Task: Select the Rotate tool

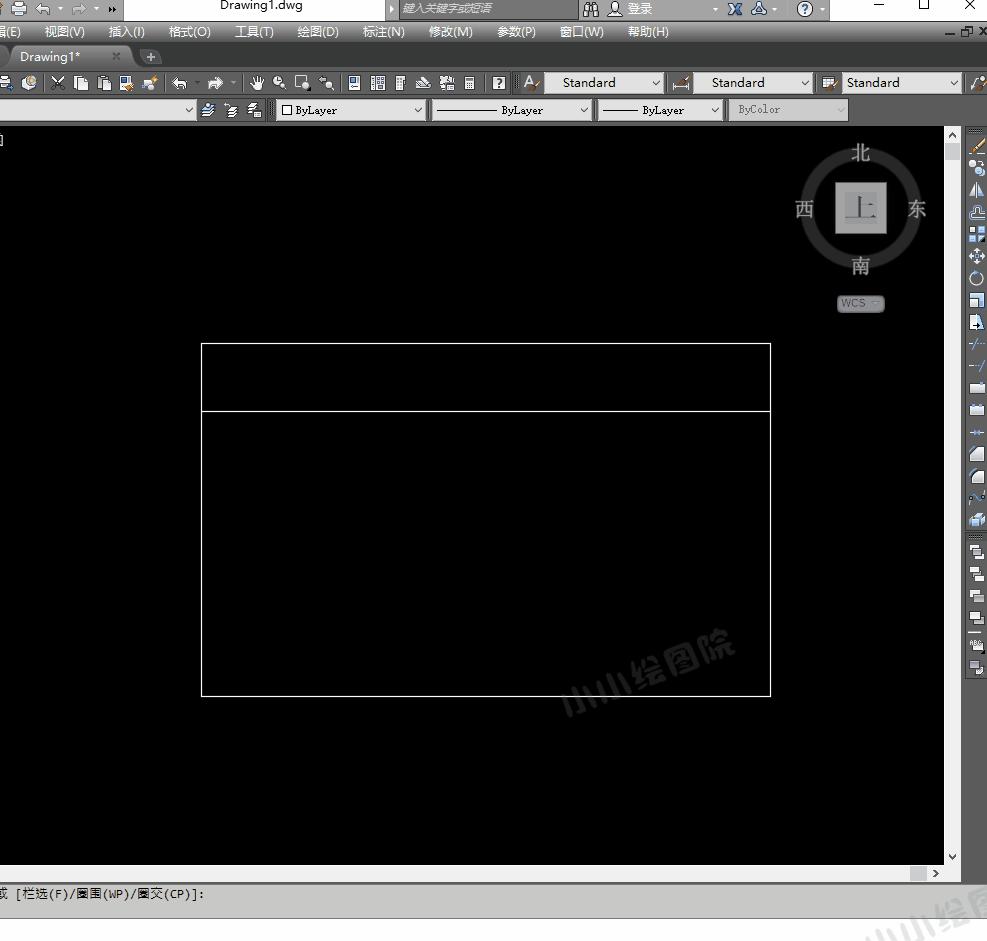Action: click(976, 278)
